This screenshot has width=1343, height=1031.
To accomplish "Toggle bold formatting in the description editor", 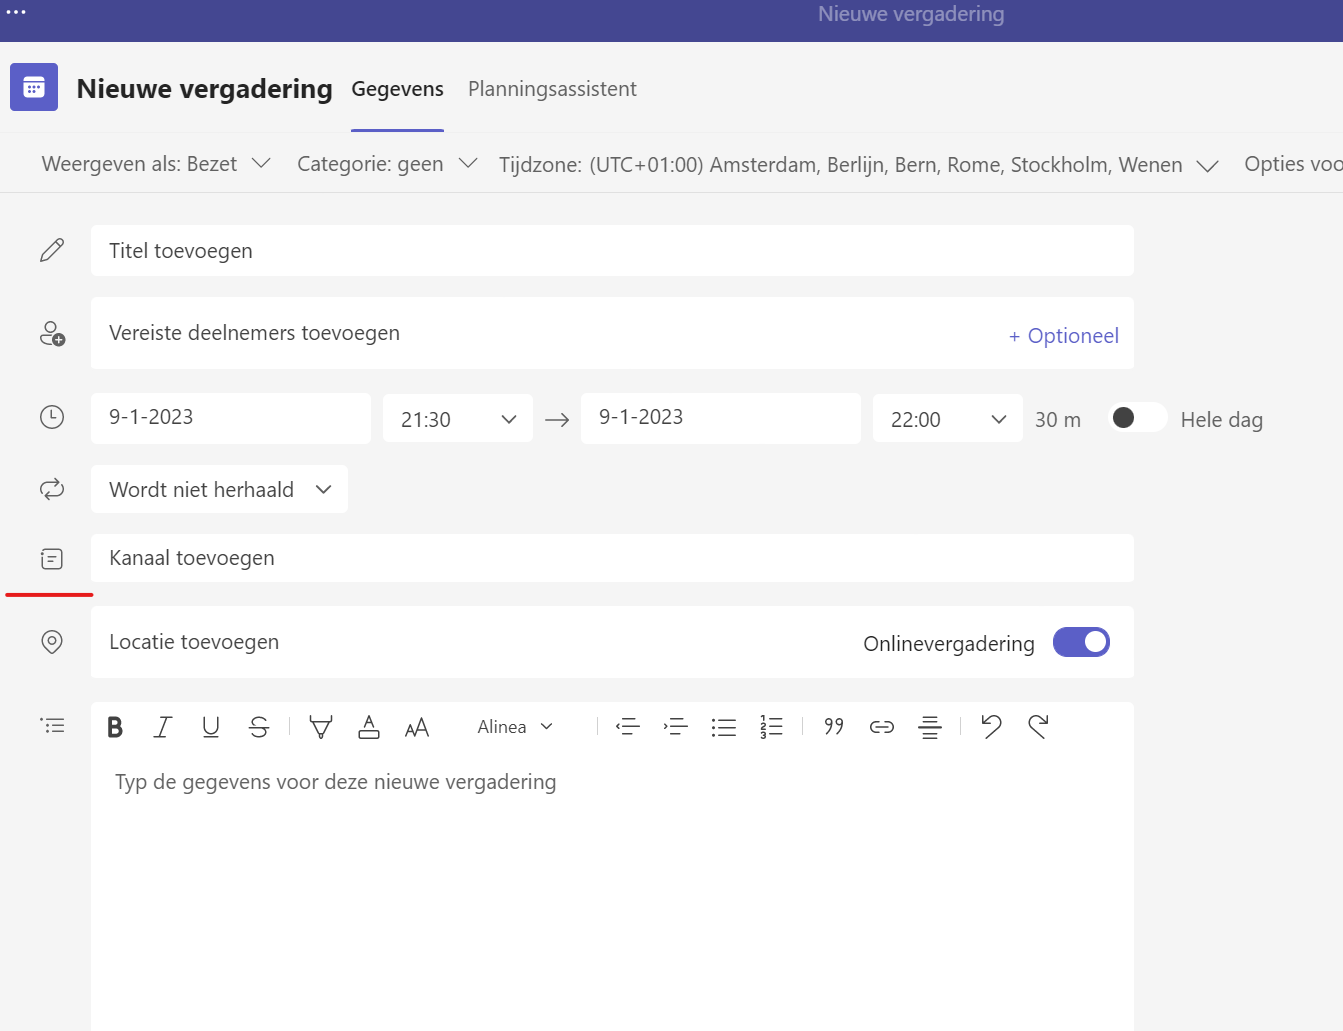I will [x=115, y=727].
